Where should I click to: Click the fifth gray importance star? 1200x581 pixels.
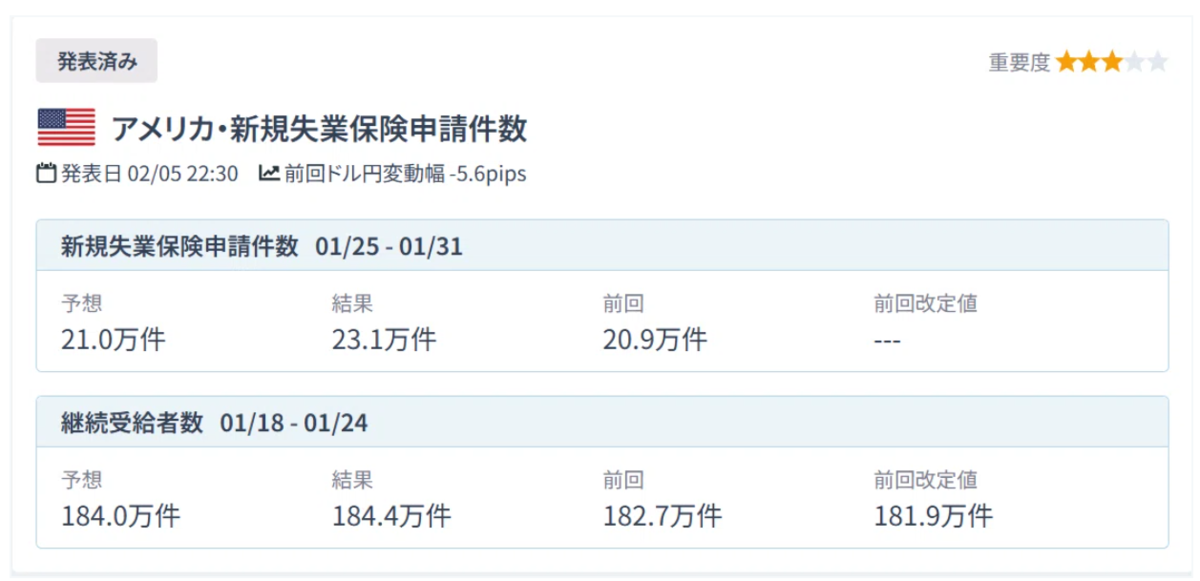(x=1158, y=62)
